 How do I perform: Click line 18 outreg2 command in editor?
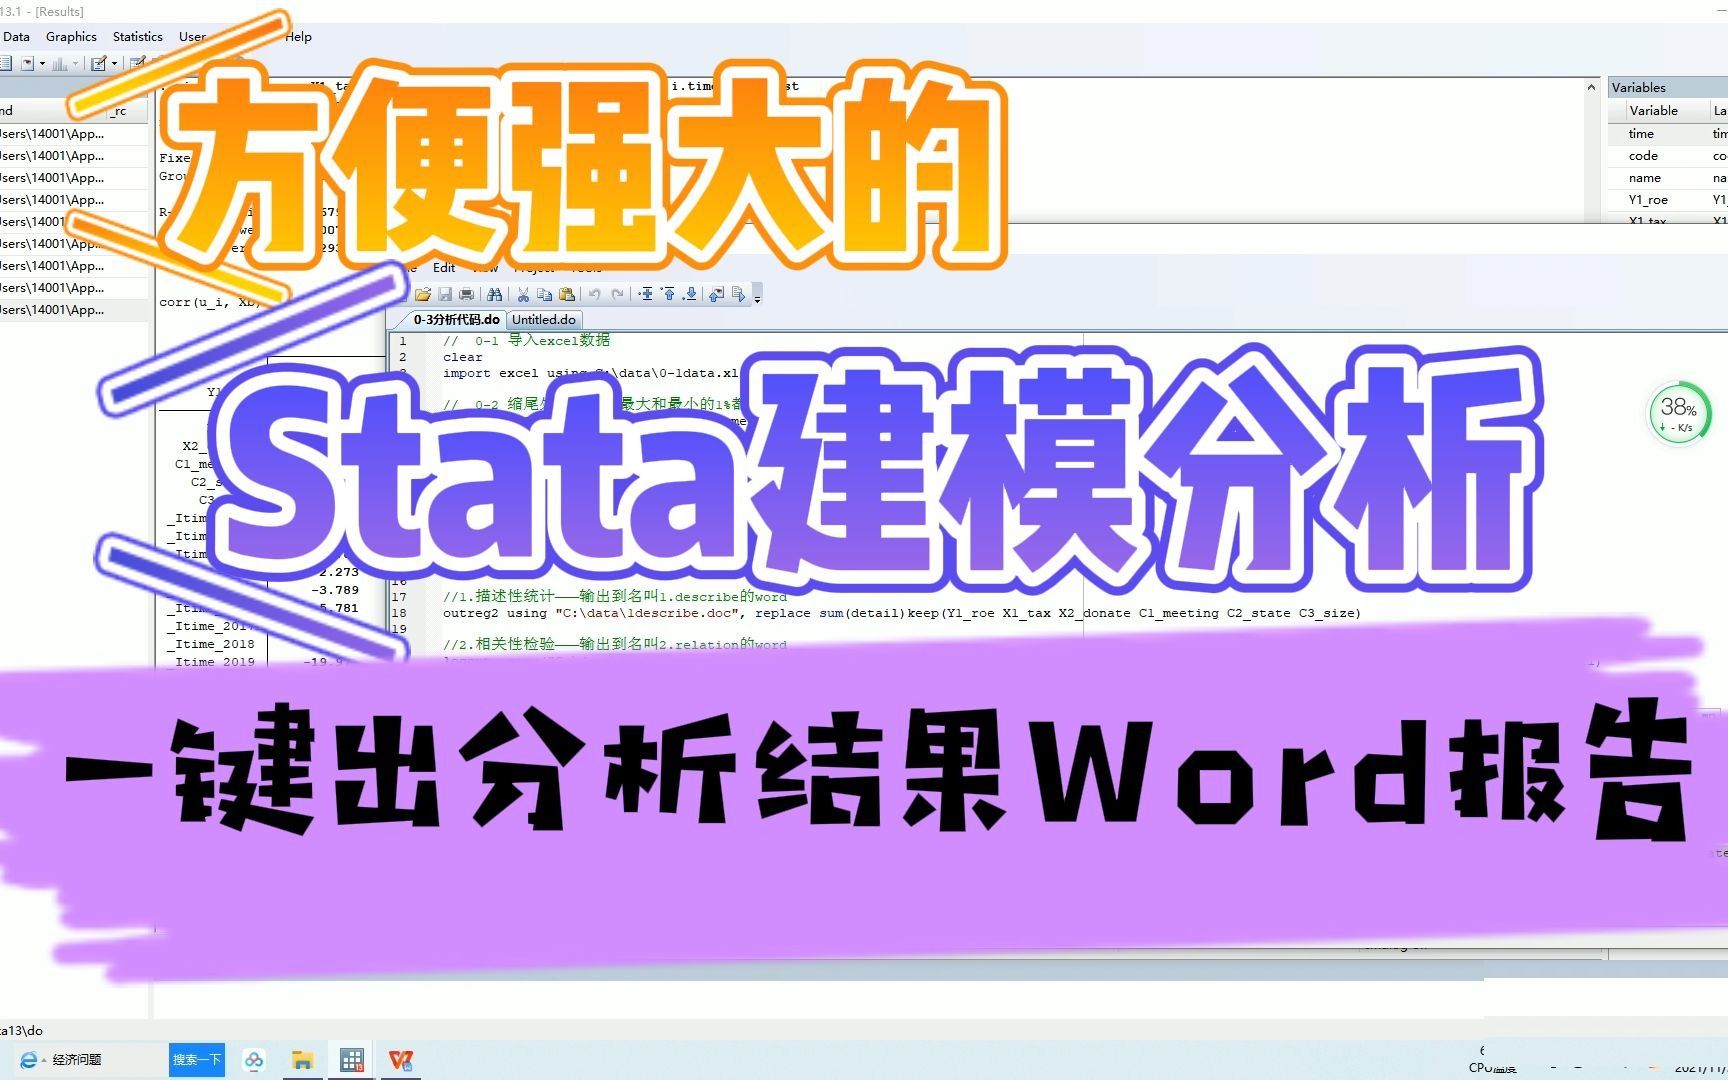click(x=901, y=613)
